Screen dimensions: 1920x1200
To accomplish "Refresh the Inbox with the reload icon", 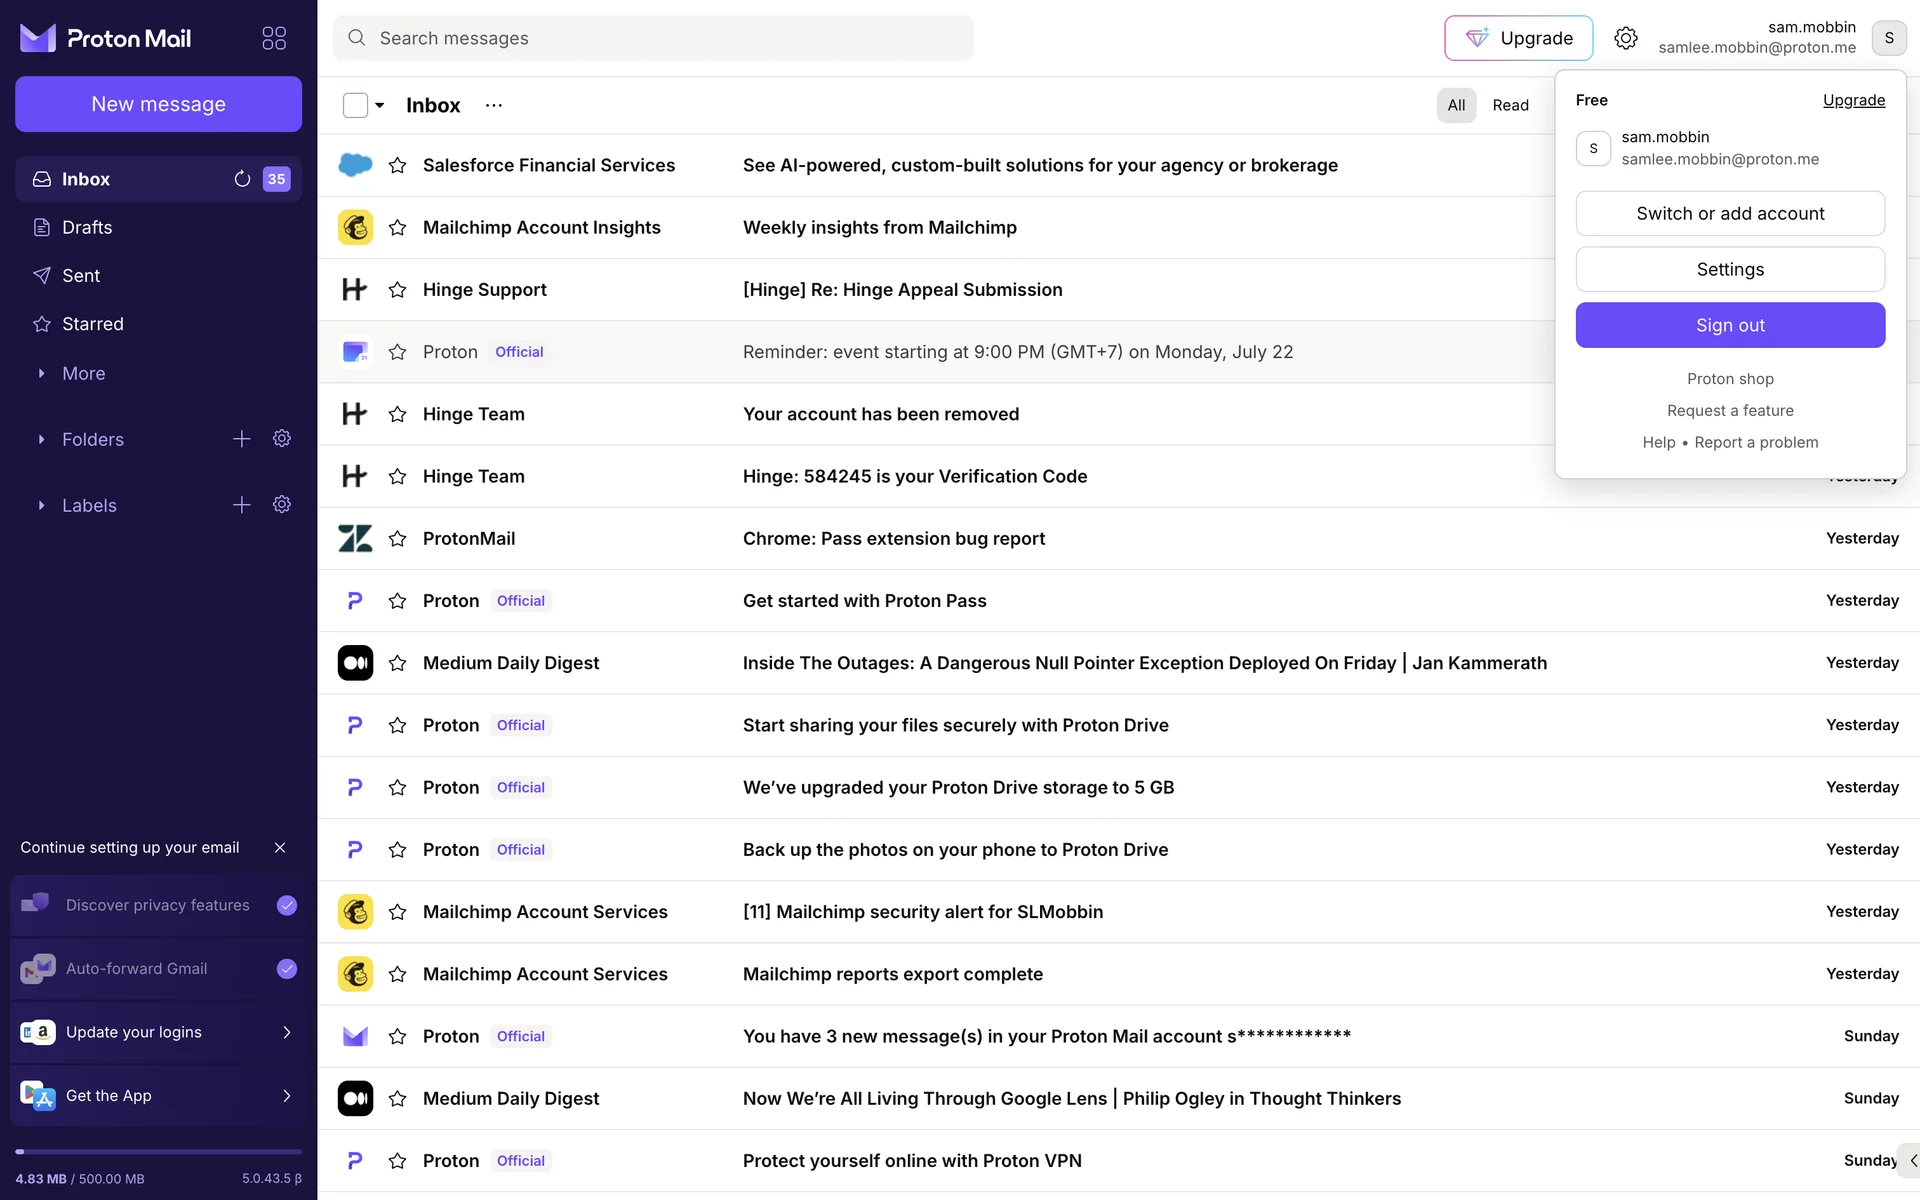I will pyautogui.click(x=242, y=179).
